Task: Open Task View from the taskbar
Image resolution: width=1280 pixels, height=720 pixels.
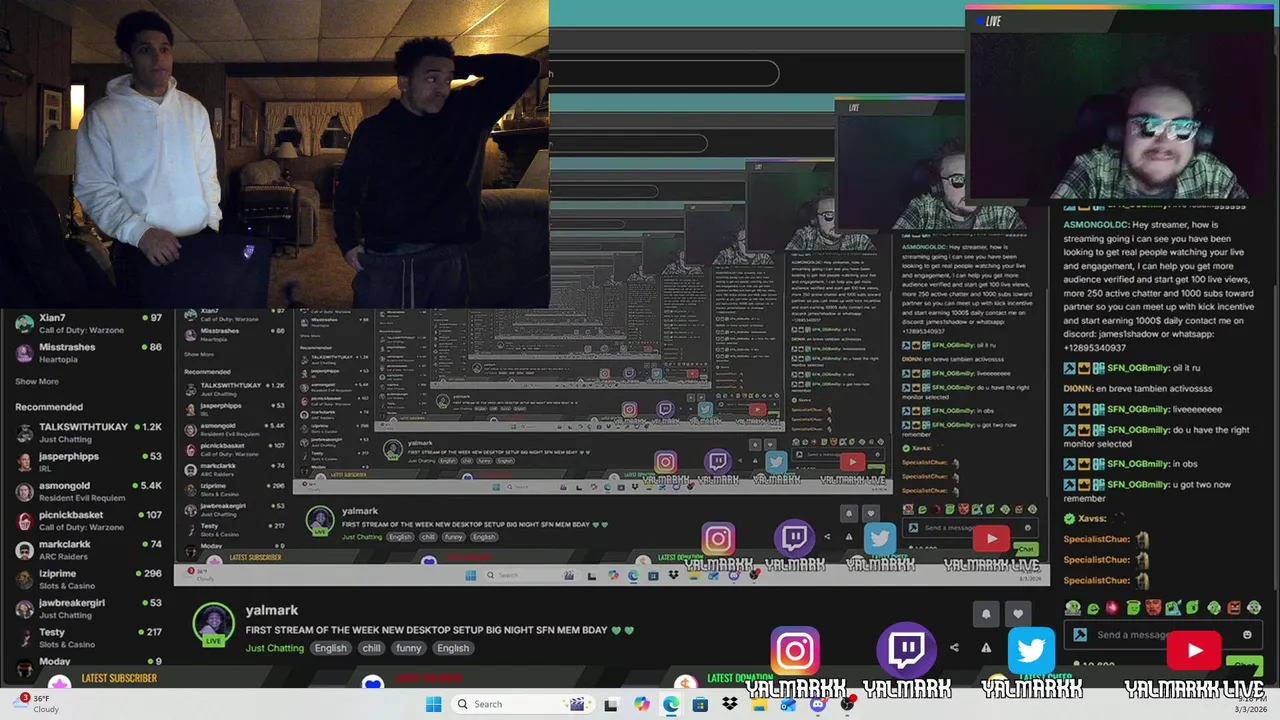Action: click(611, 704)
